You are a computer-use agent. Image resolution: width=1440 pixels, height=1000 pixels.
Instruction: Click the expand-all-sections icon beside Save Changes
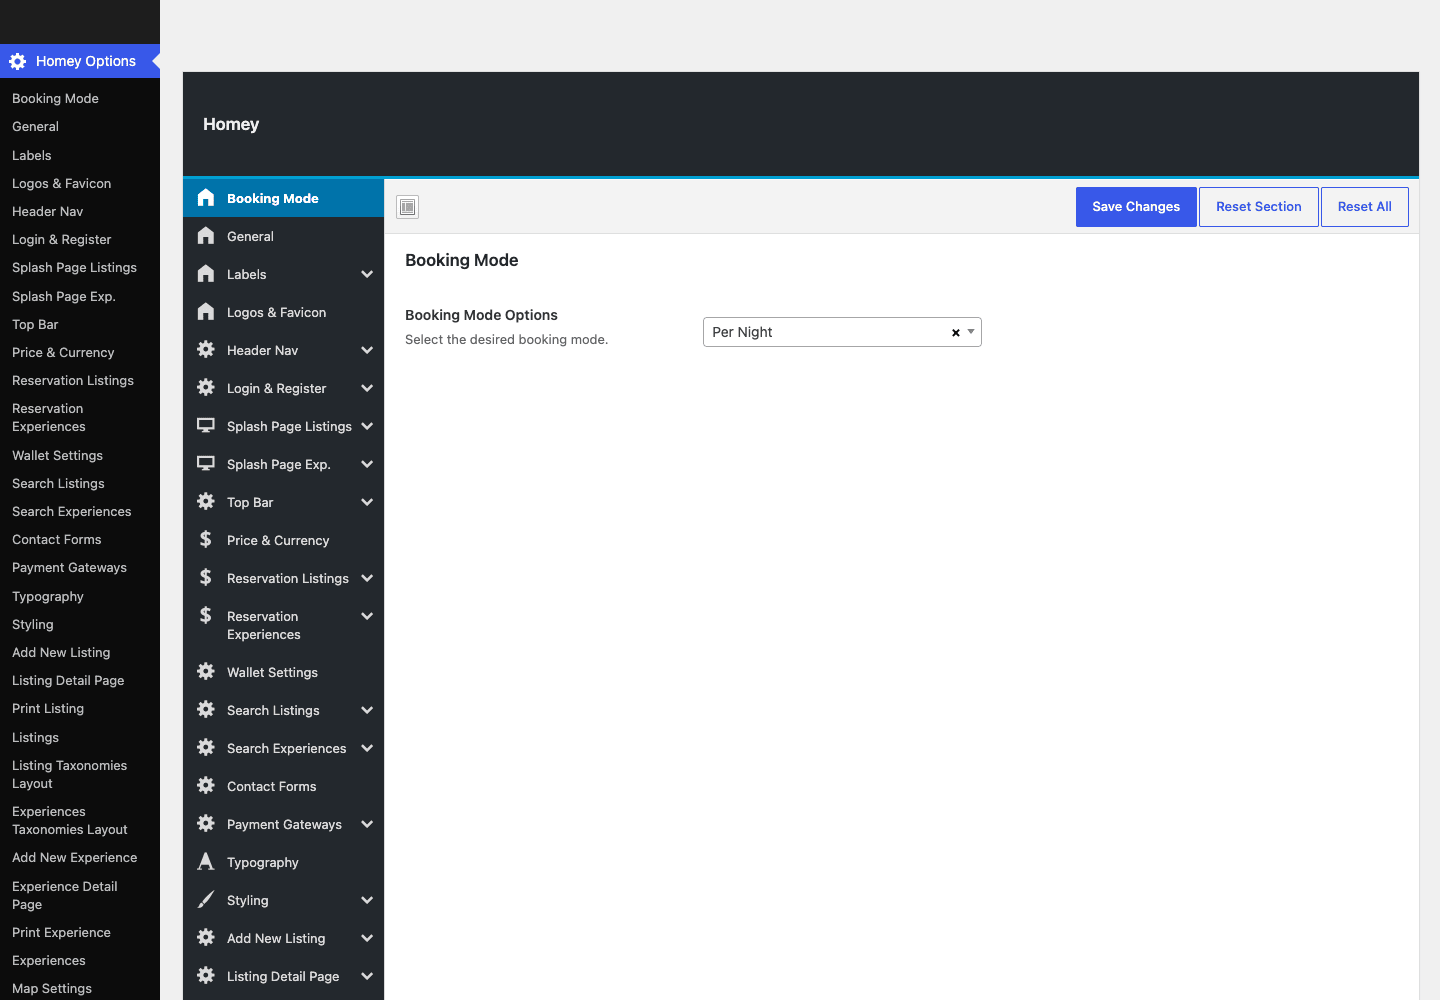click(408, 207)
